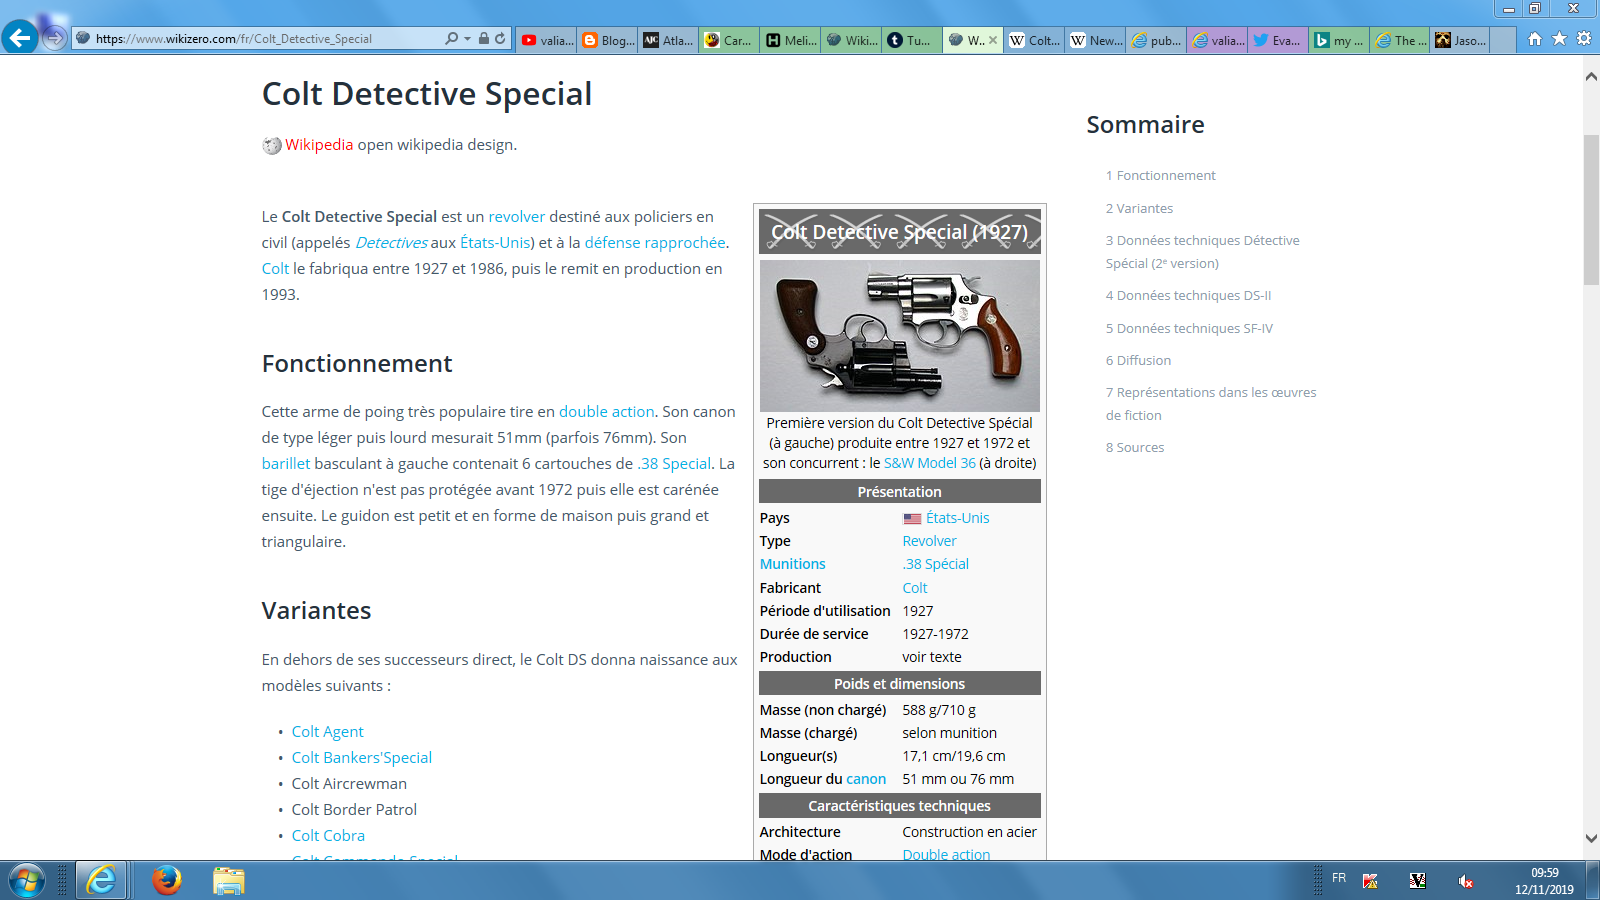Switch to the Wikipedia 'New...' tab

(x=1095, y=40)
